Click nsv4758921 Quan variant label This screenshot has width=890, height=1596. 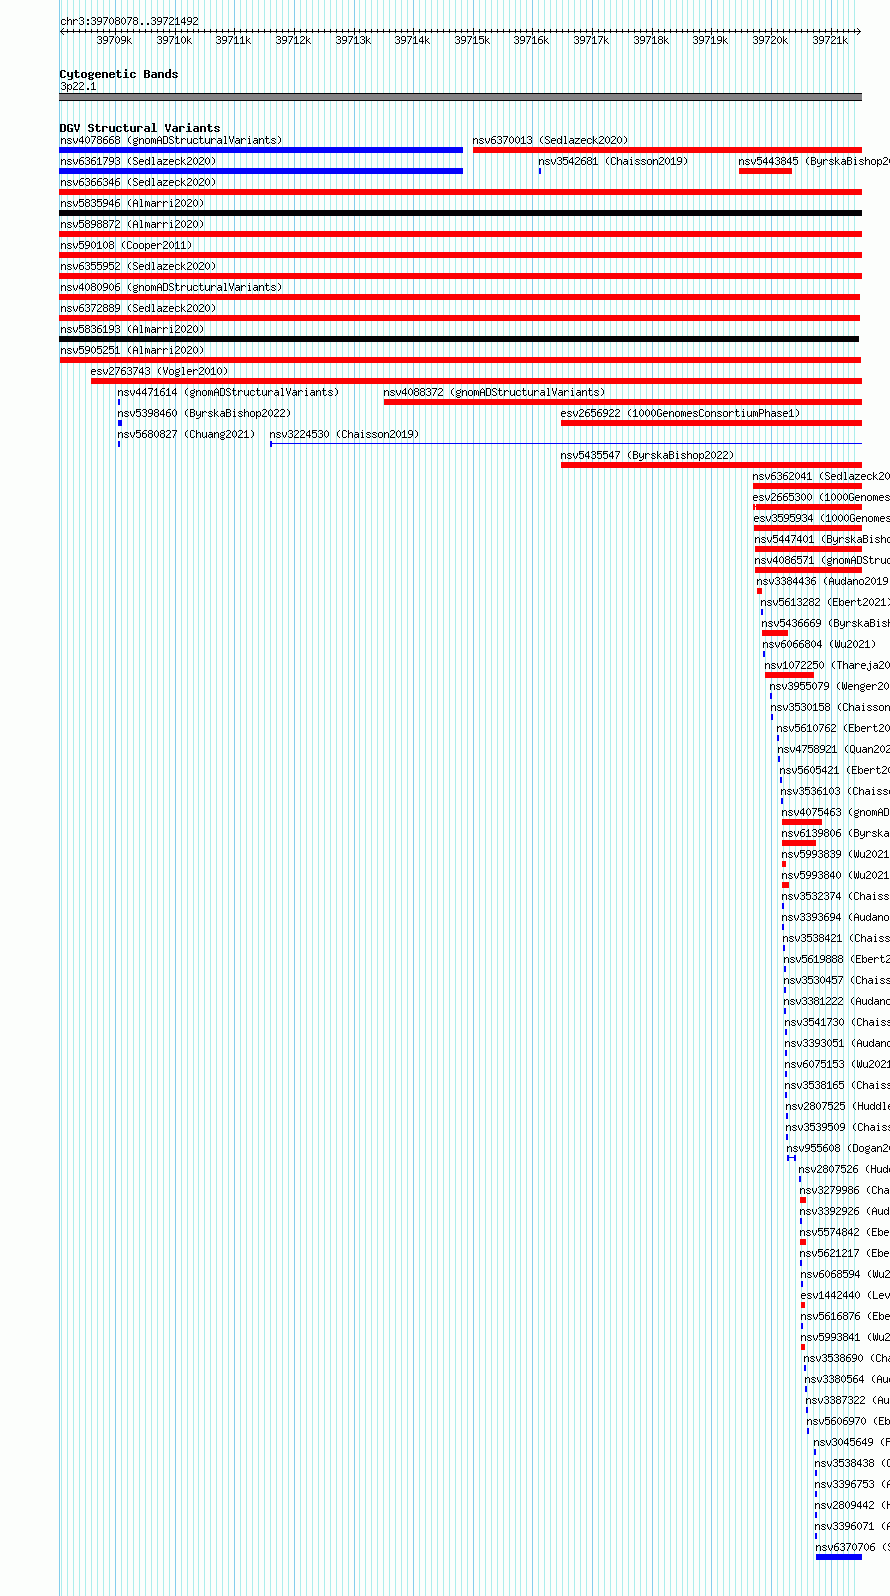tap(834, 749)
